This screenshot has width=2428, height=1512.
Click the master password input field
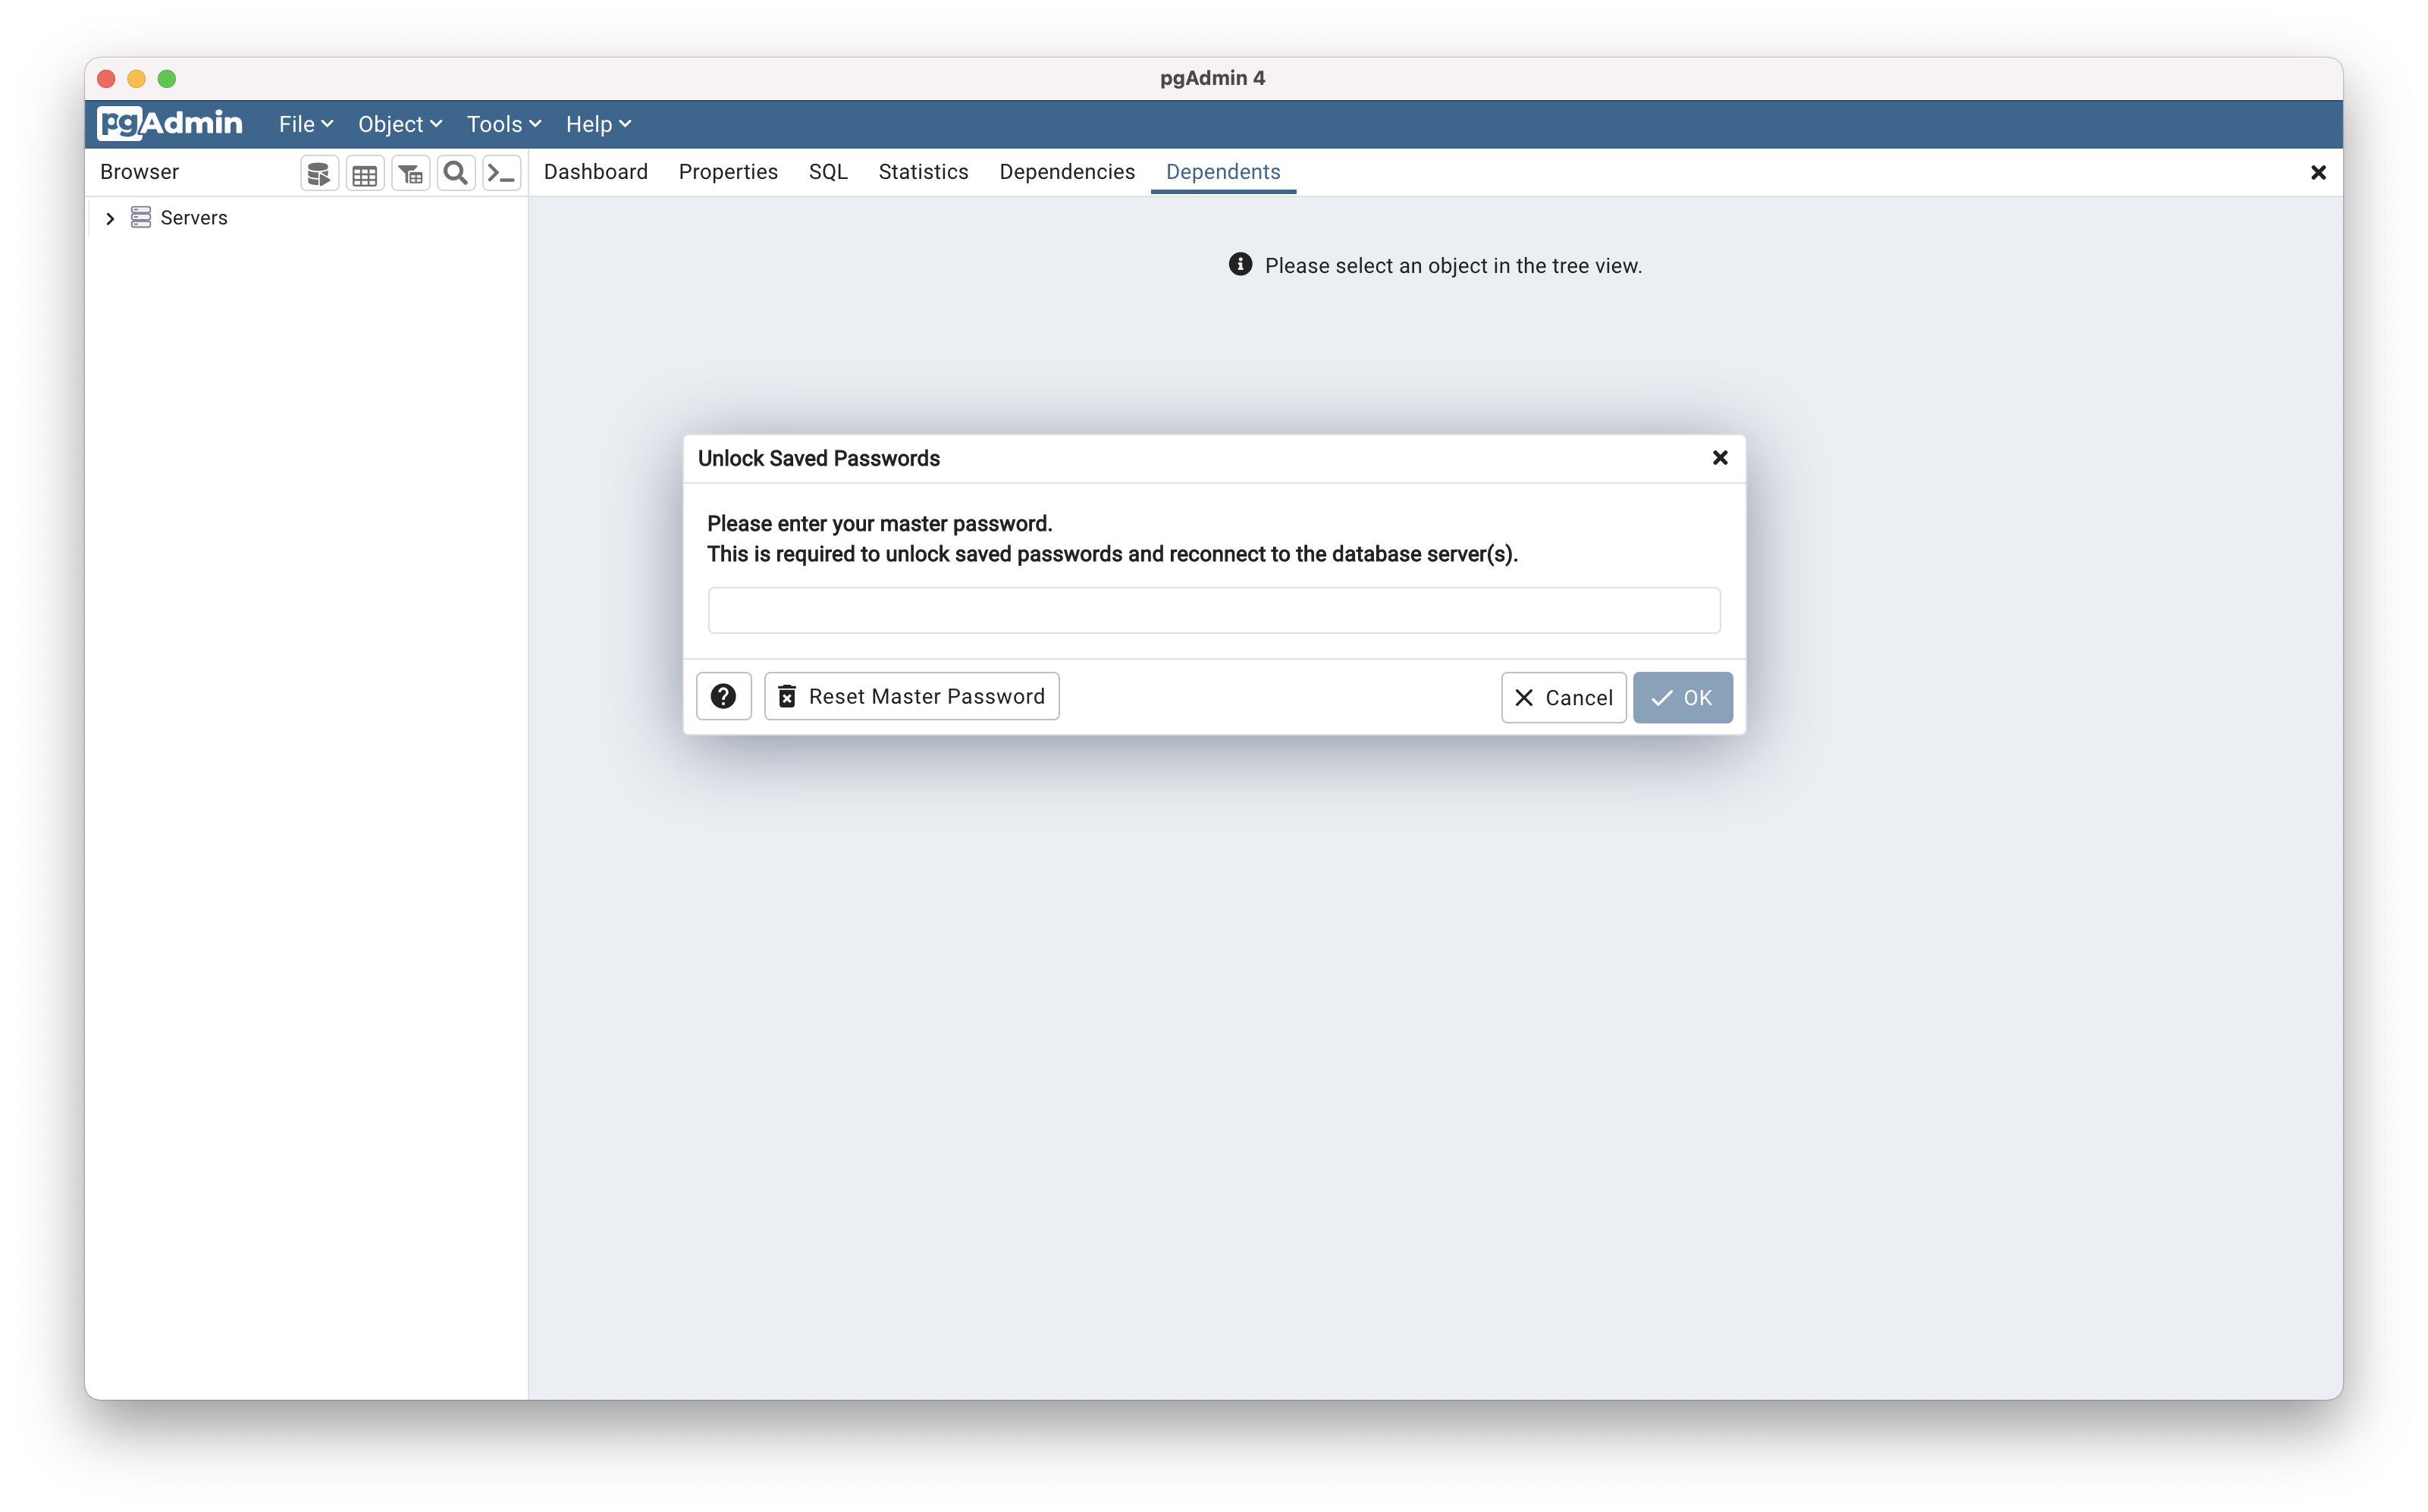pos(1213,610)
